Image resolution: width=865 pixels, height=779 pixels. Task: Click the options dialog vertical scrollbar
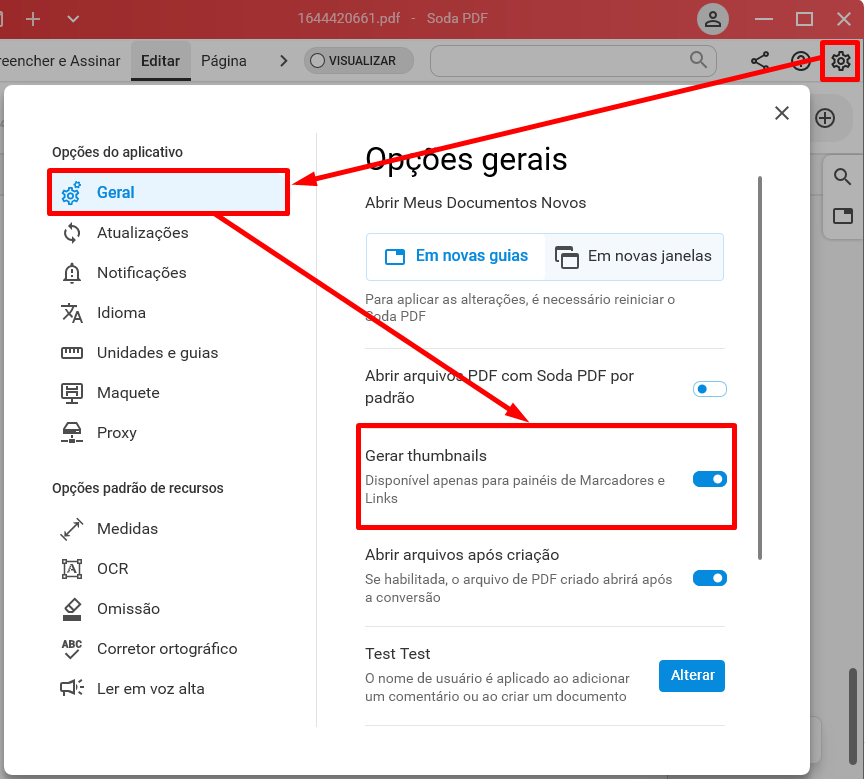click(x=760, y=368)
